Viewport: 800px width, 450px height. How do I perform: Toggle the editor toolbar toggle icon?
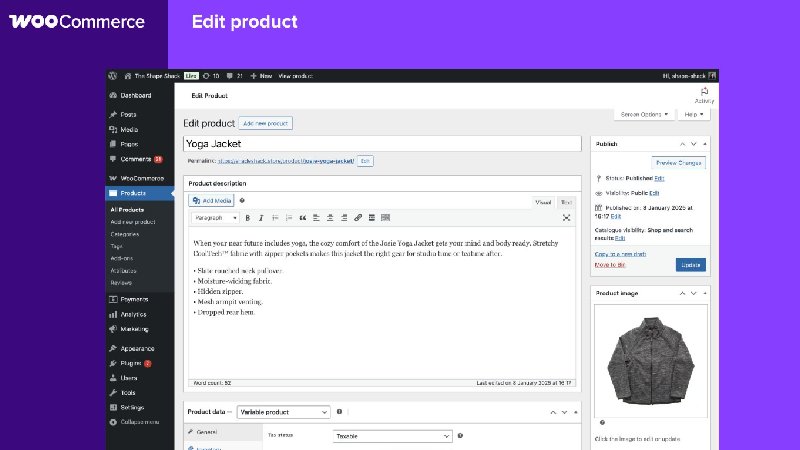click(x=386, y=218)
